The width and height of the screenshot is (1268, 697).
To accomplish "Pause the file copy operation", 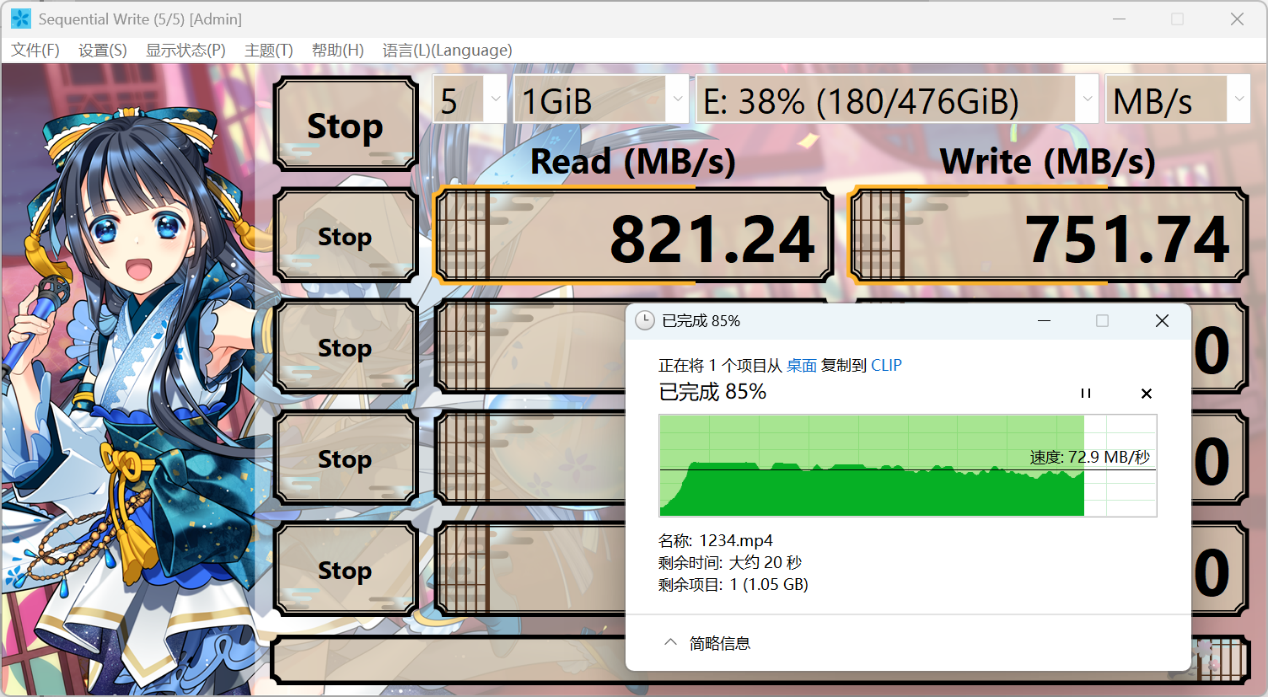I will (x=1086, y=393).
